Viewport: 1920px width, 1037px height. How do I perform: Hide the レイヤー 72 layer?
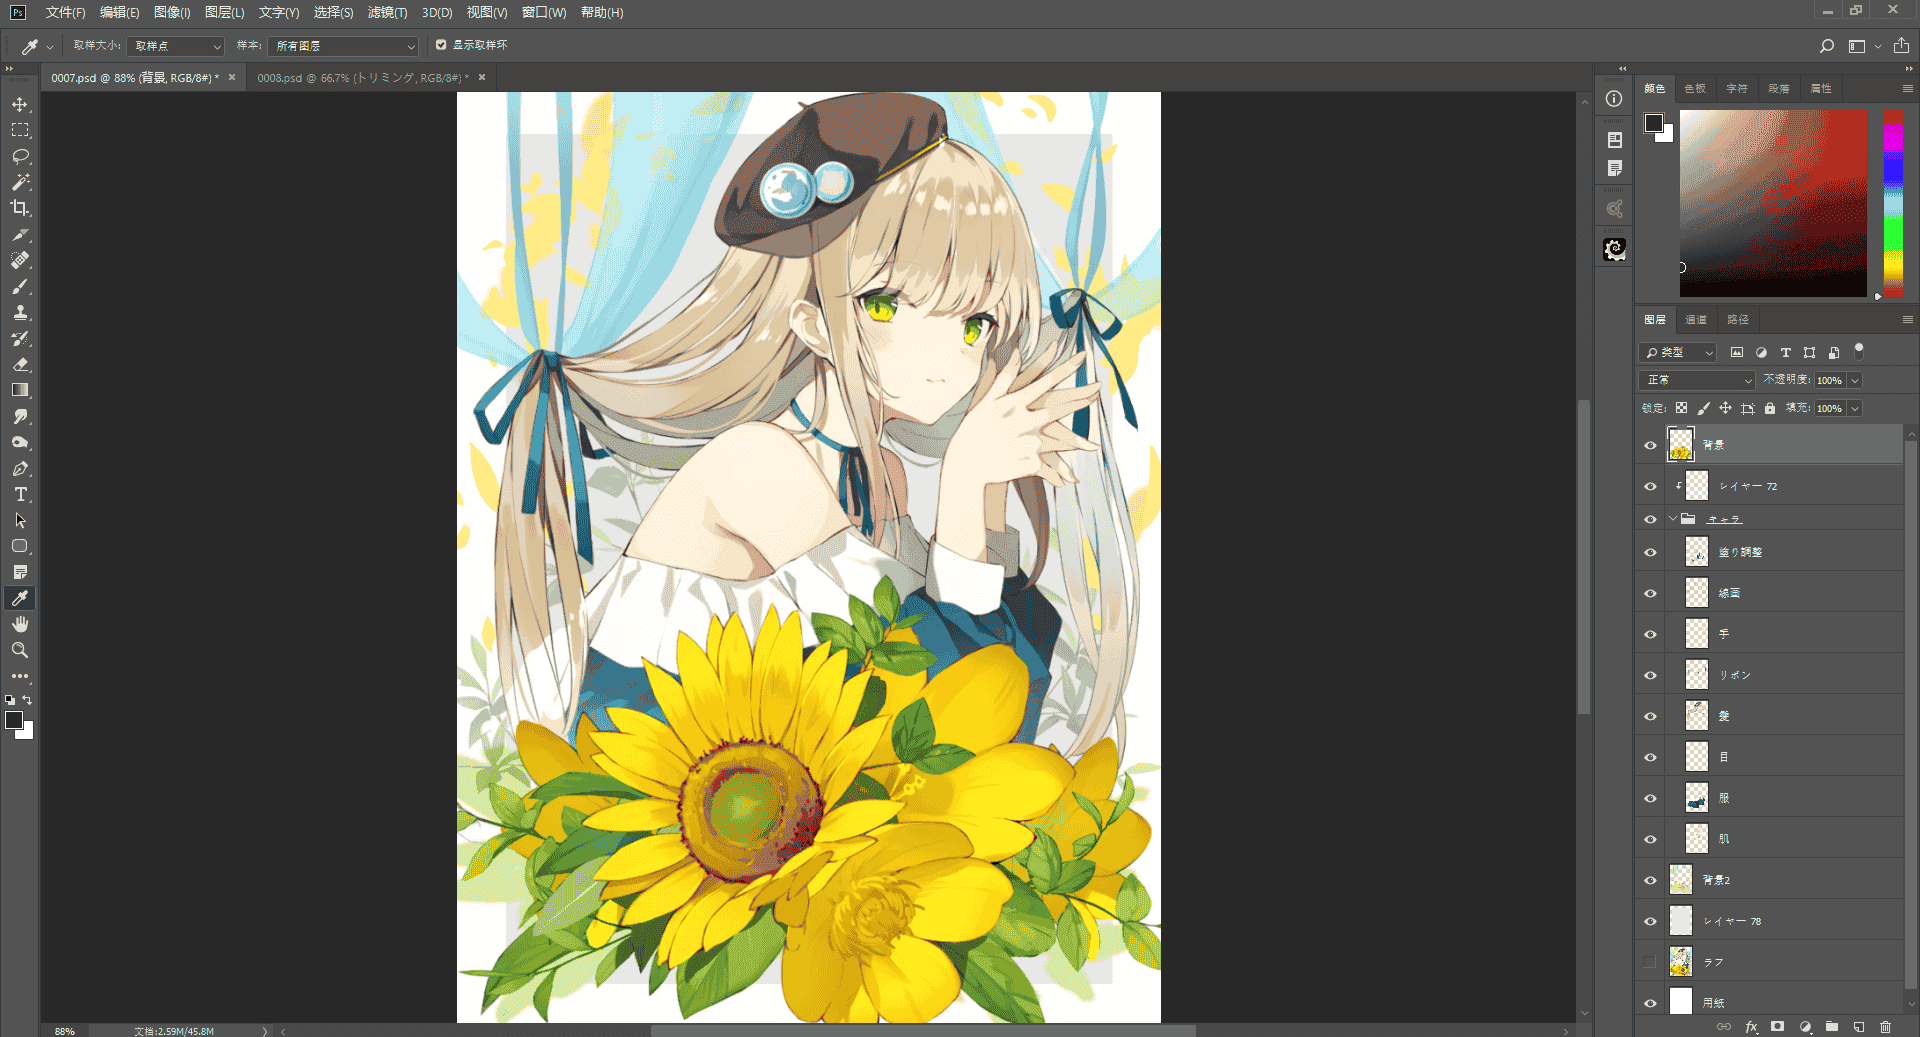[x=1650, y=486]
